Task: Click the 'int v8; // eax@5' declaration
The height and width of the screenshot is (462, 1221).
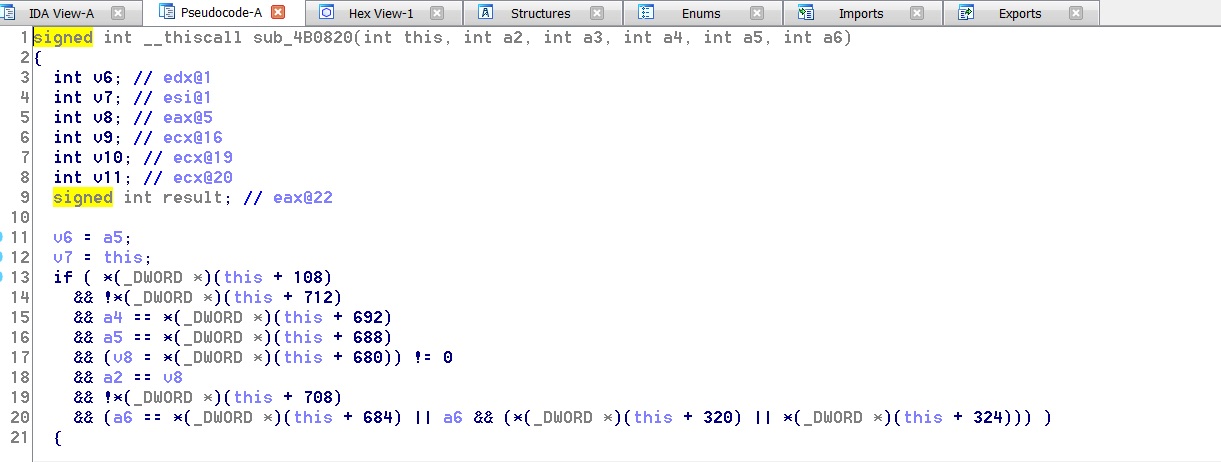Action: 133,117
